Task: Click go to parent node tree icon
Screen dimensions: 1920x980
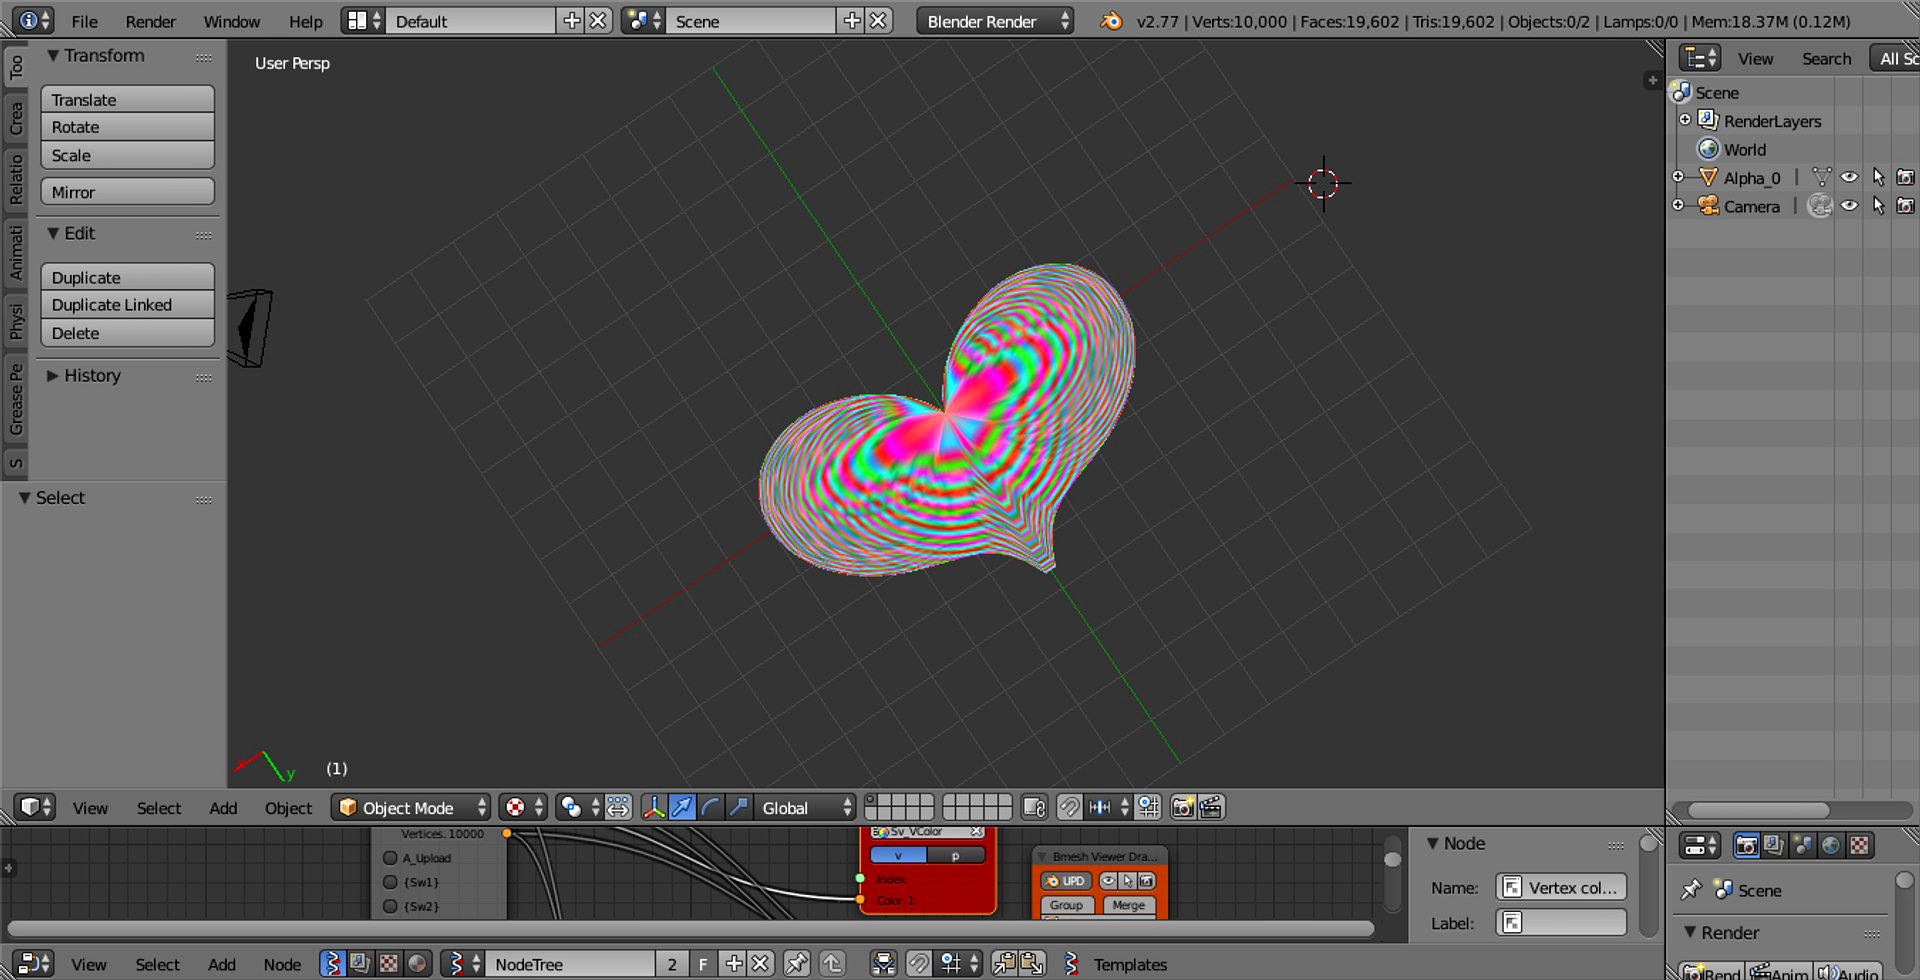Action: [832, 964]
